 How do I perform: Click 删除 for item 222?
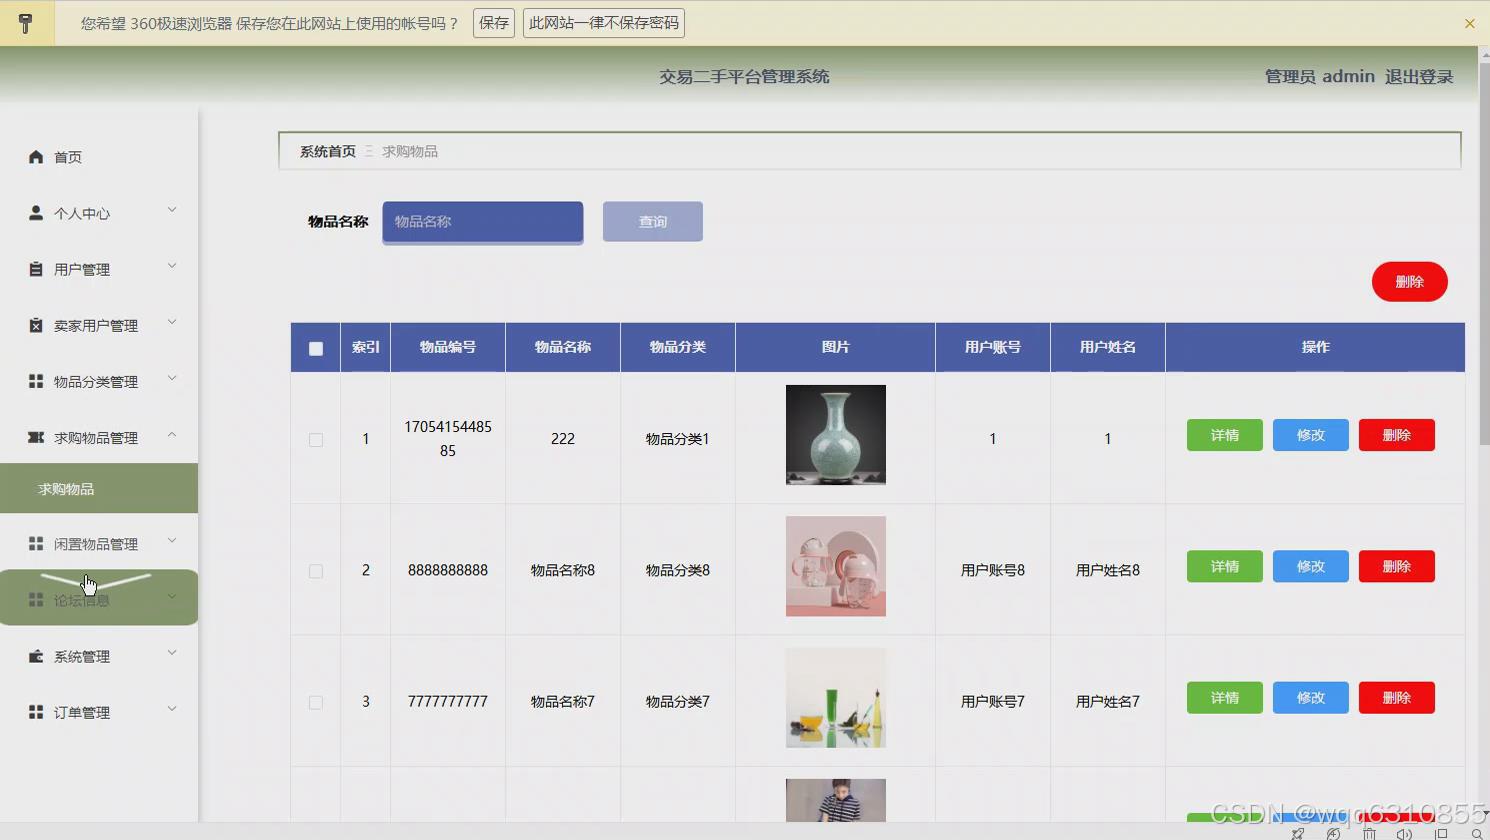pyautogui.click(x=1397, y=435)
